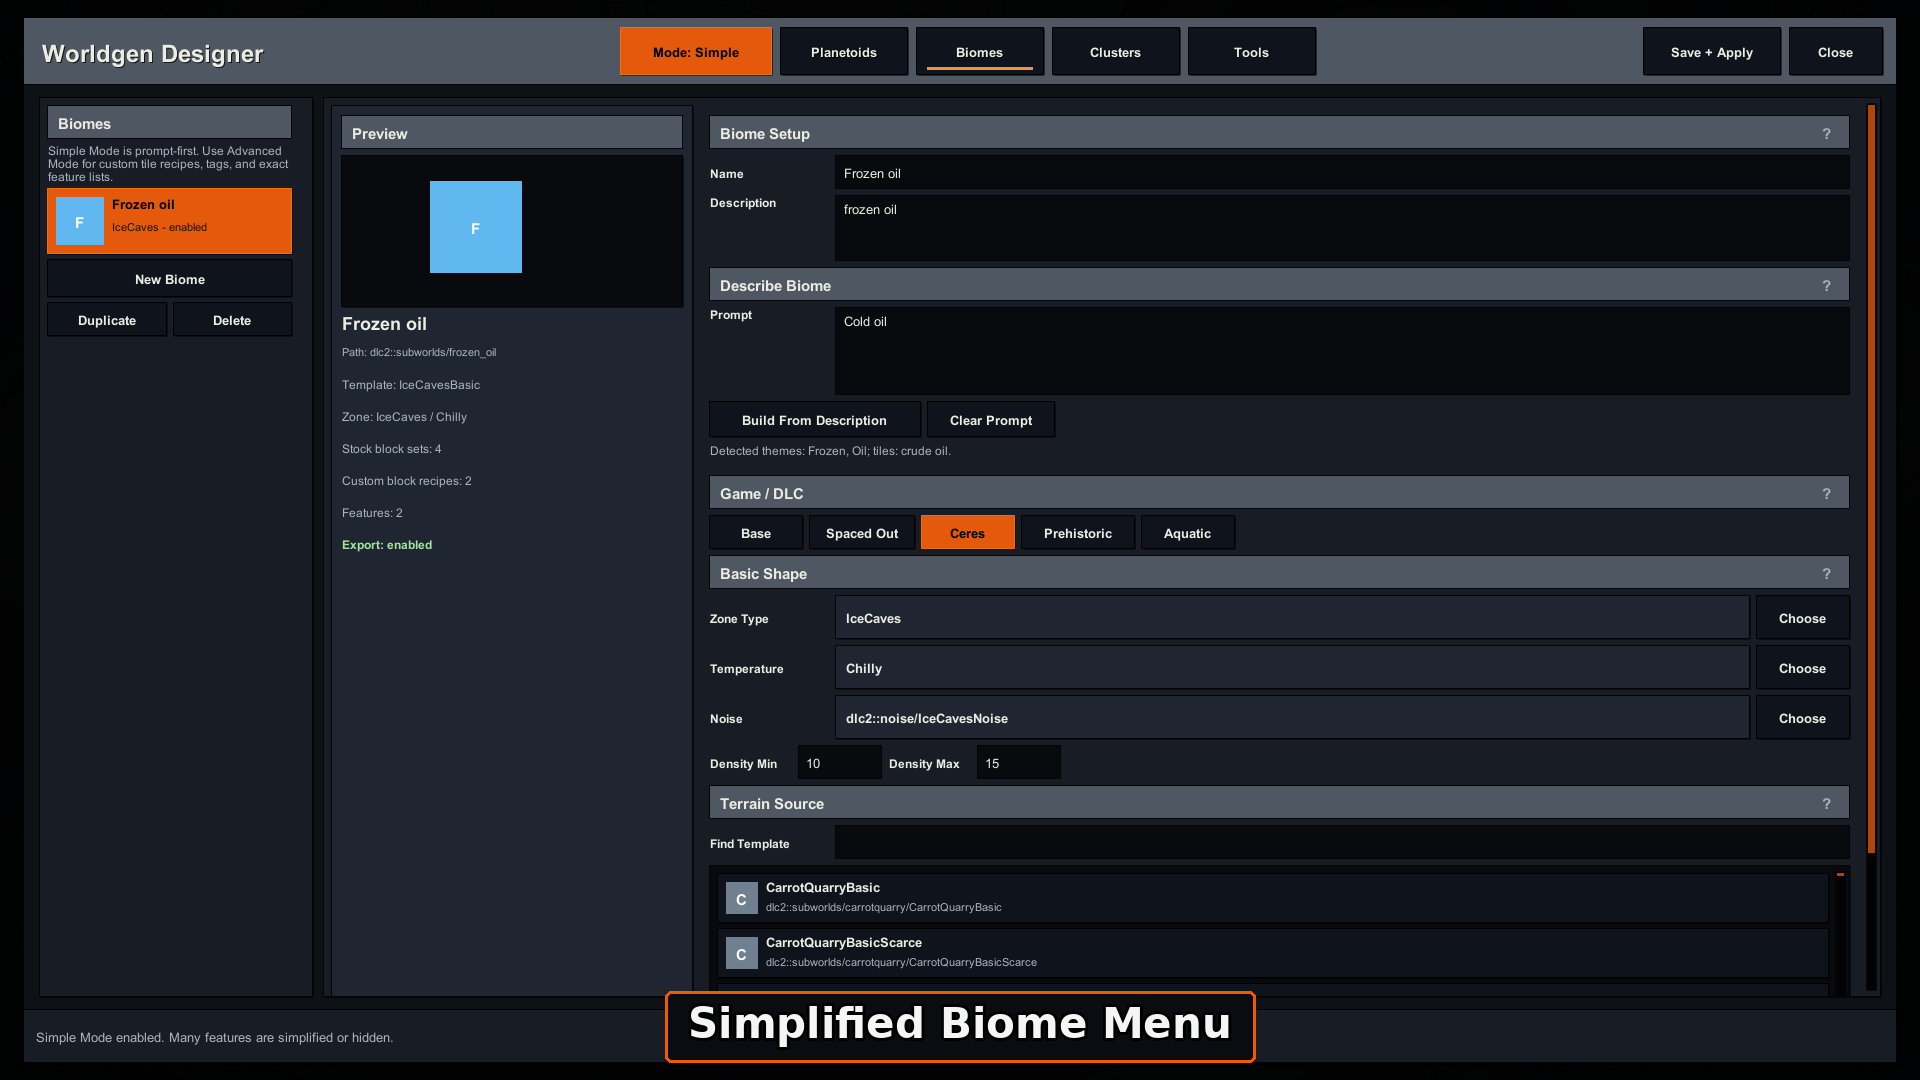Screen dimensions: 1920x1080
Task: Click the CarrotQuarryBasic template C icon
Action: [741, 899]
